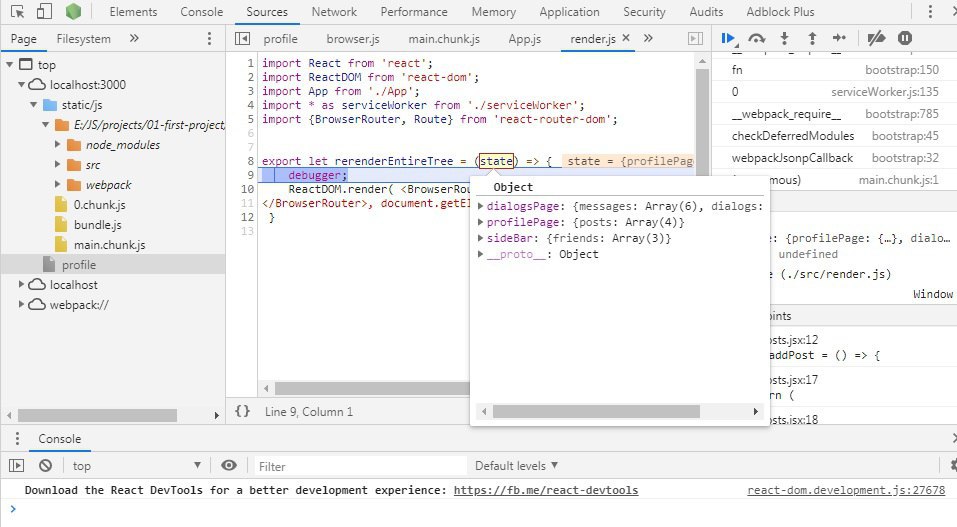
Task: Clear the console
Action: pyautogui.click(x=45, y=466)
